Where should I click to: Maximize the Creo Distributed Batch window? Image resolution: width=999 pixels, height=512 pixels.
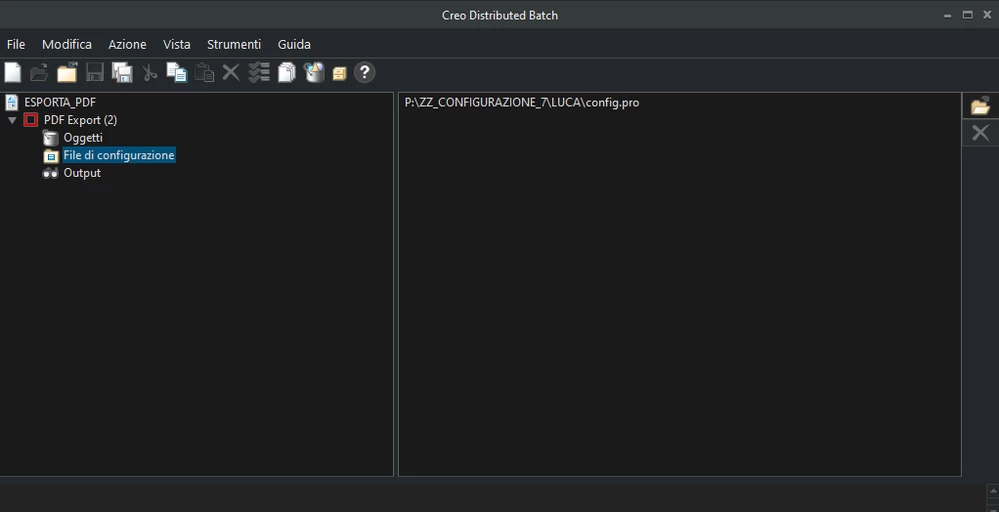point(968,15)
